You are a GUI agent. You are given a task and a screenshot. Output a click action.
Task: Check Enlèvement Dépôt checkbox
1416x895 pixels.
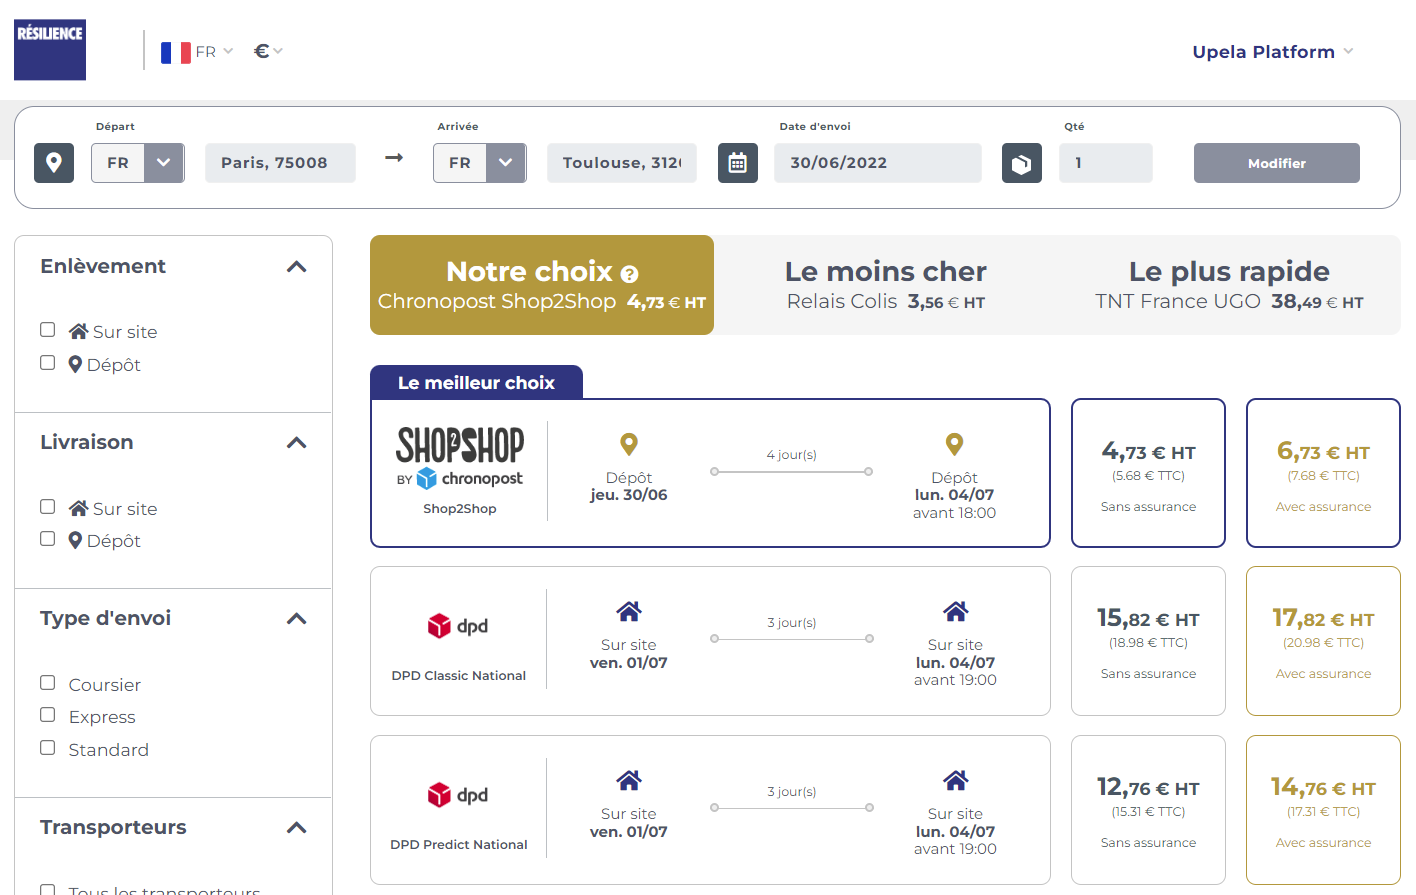point(47,363)
